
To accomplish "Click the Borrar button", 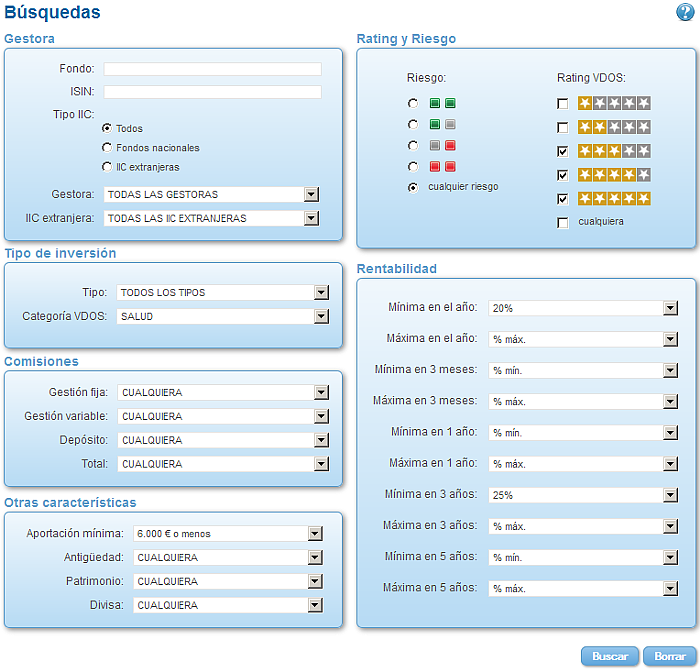I will (670, 656).
